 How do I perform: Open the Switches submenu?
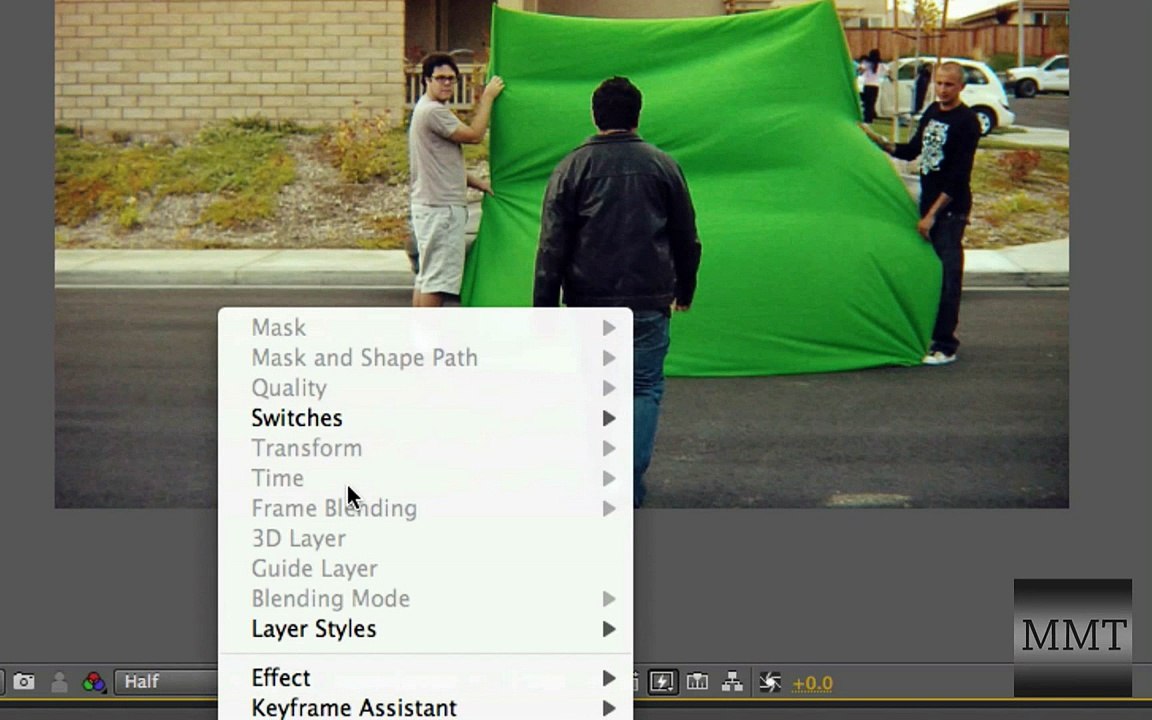[425, 418]
